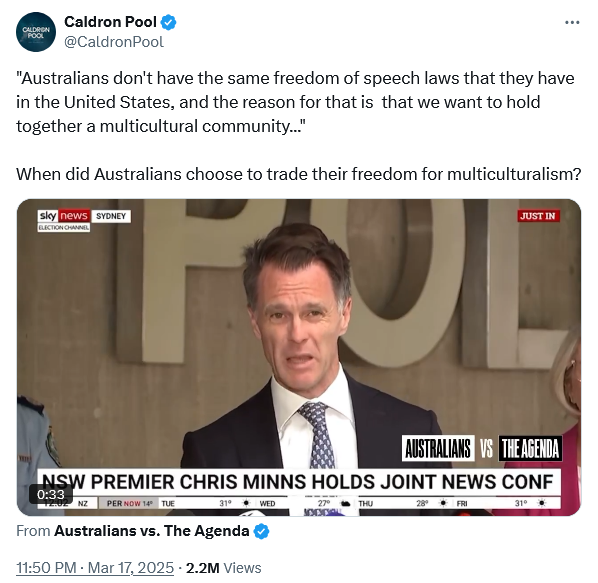The image size is (598, 583).
Task: Open the 11:50 PM · Mar 17, 2025 timestamp
Action: [x=95, y=568]
